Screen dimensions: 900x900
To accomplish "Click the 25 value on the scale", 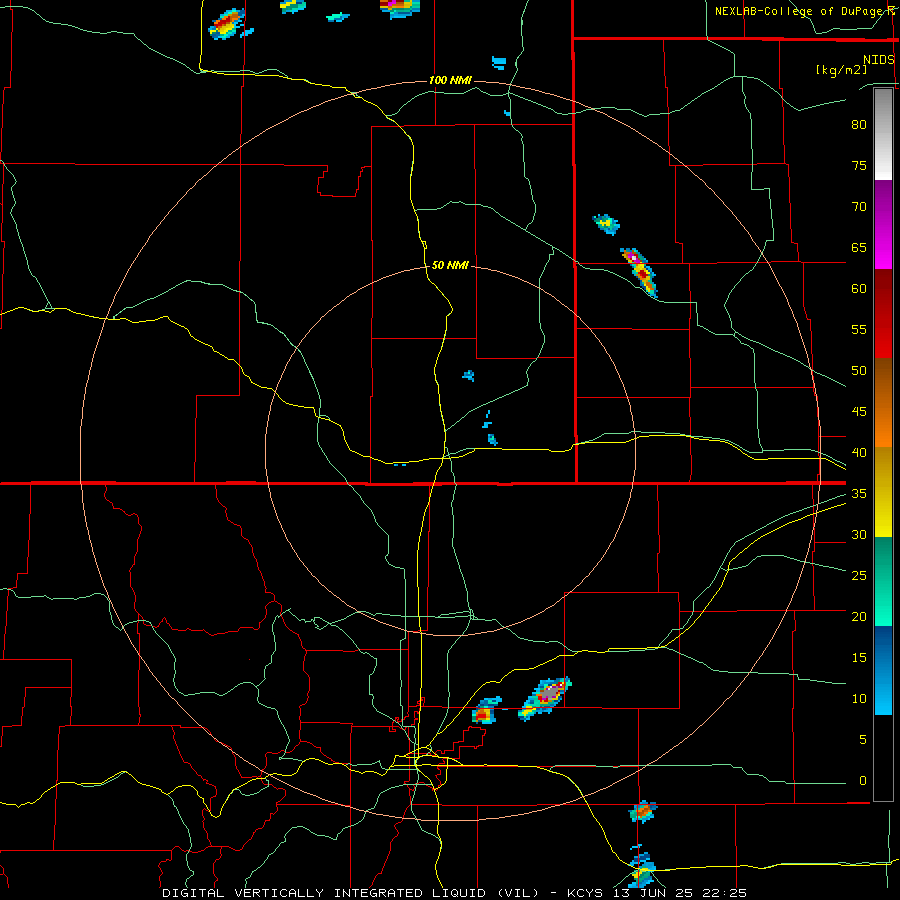I will [859, 576].
